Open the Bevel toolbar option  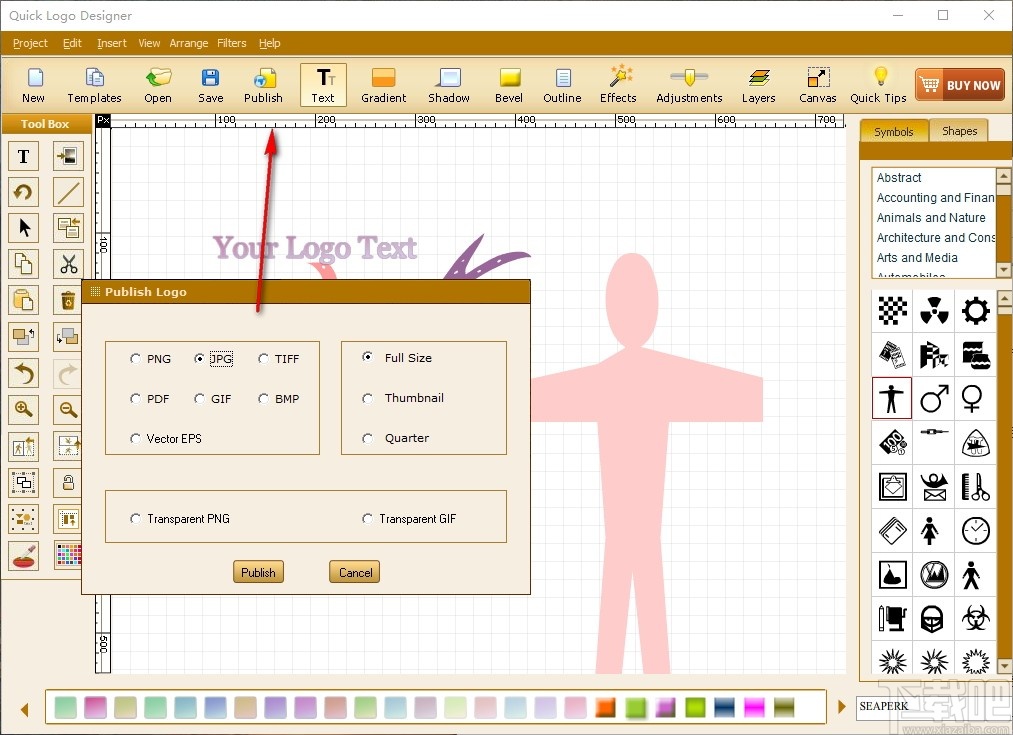(x=509, y=85)
